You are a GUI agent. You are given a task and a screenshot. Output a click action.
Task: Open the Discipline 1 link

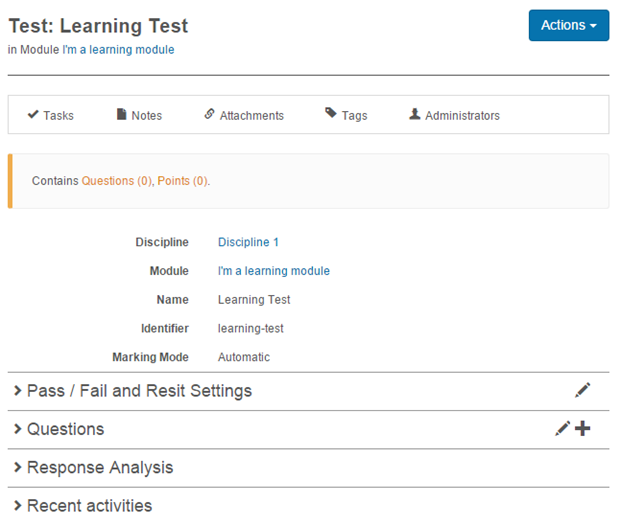tap(248, 242)
